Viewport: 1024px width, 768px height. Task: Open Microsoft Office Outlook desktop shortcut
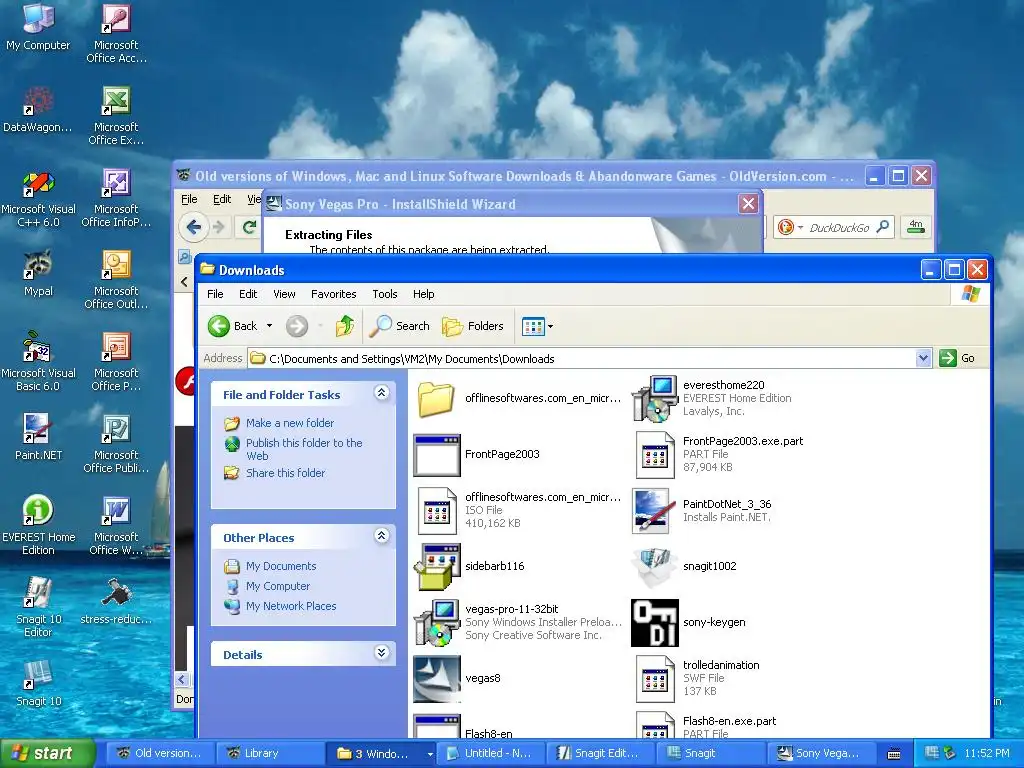[116, 280]
